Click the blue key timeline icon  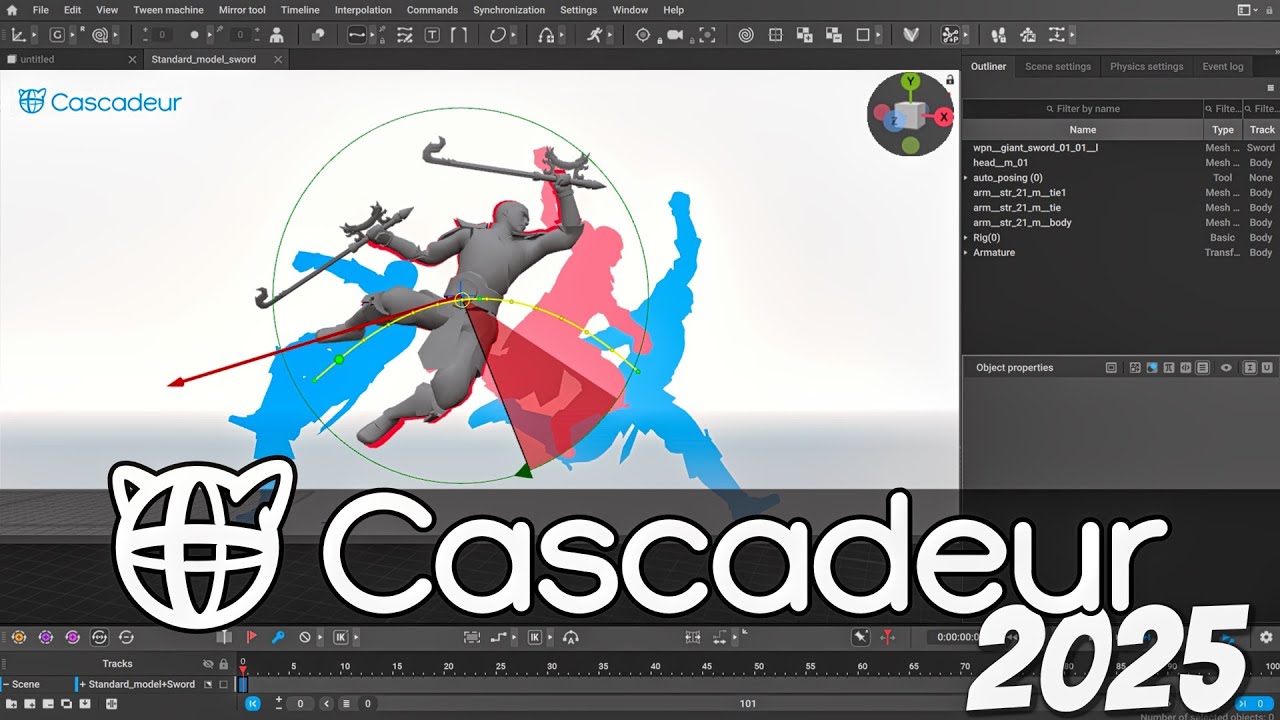tap(278, 637)
